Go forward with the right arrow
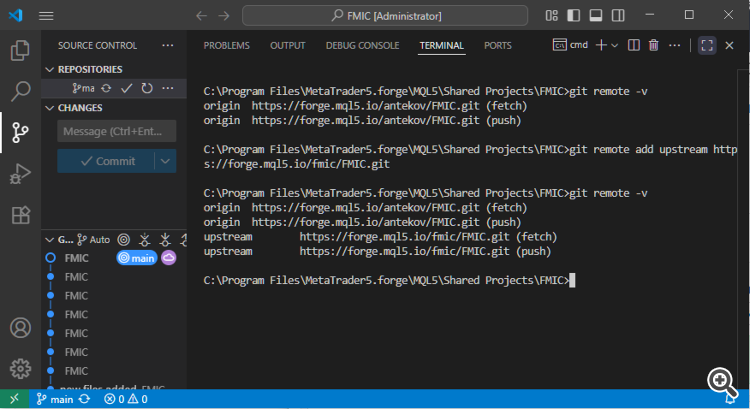This screenshot has width=750, height=409. (x=224, y=16)
